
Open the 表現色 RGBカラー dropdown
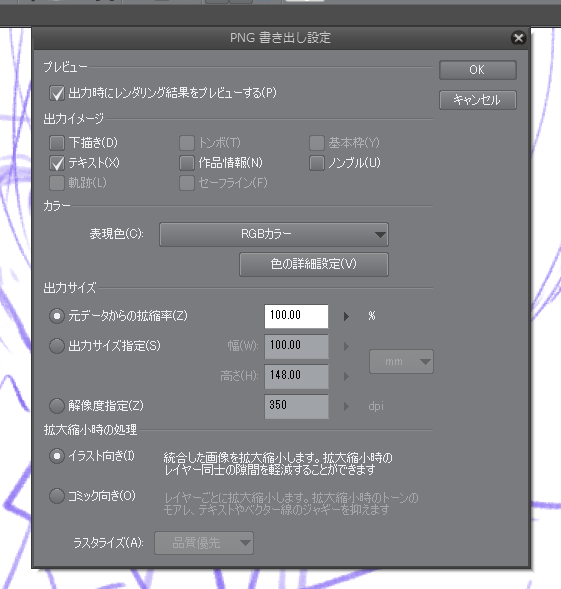click(x=274, y=234)
